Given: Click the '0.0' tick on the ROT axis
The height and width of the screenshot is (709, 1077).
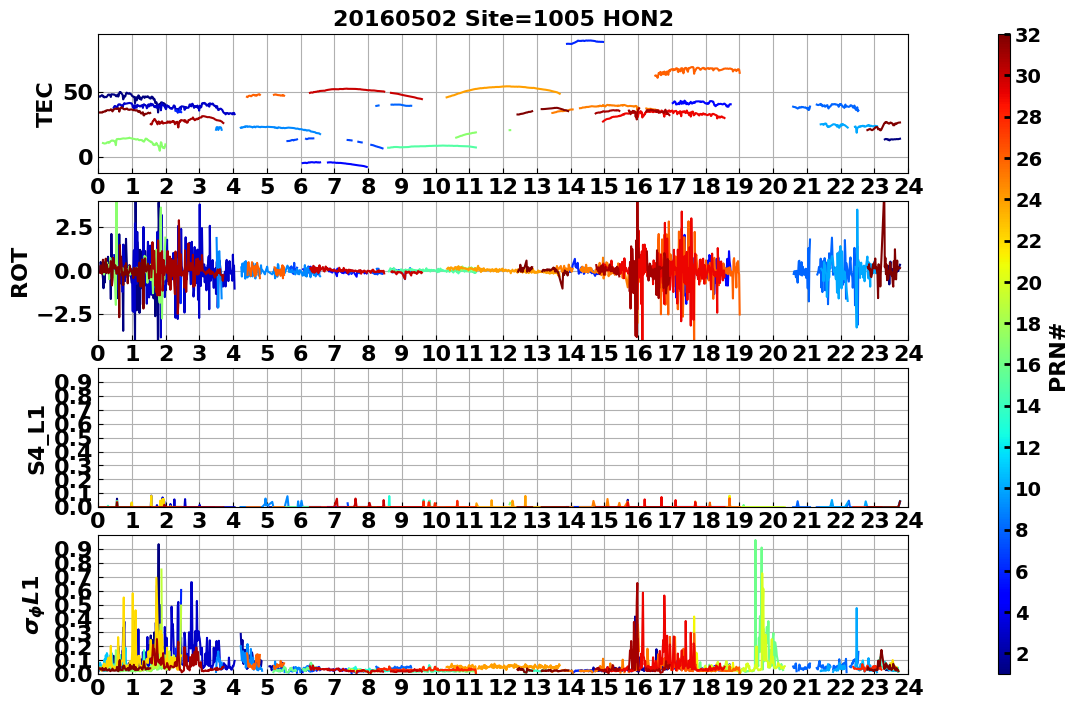Looking at the screenshot, I should 72,271.
